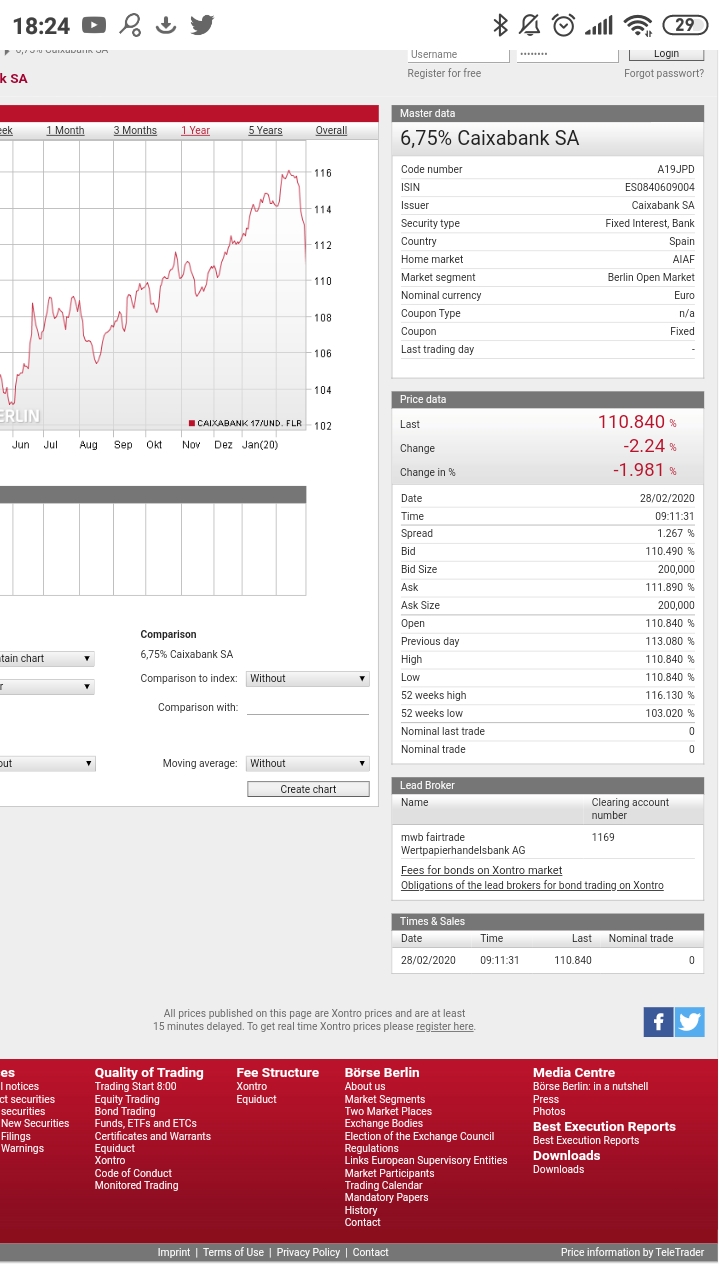The width and height of the screenshot is (720, 1280).
Task: Select the 3 Months chart range
Action: (x=135, y=130)
